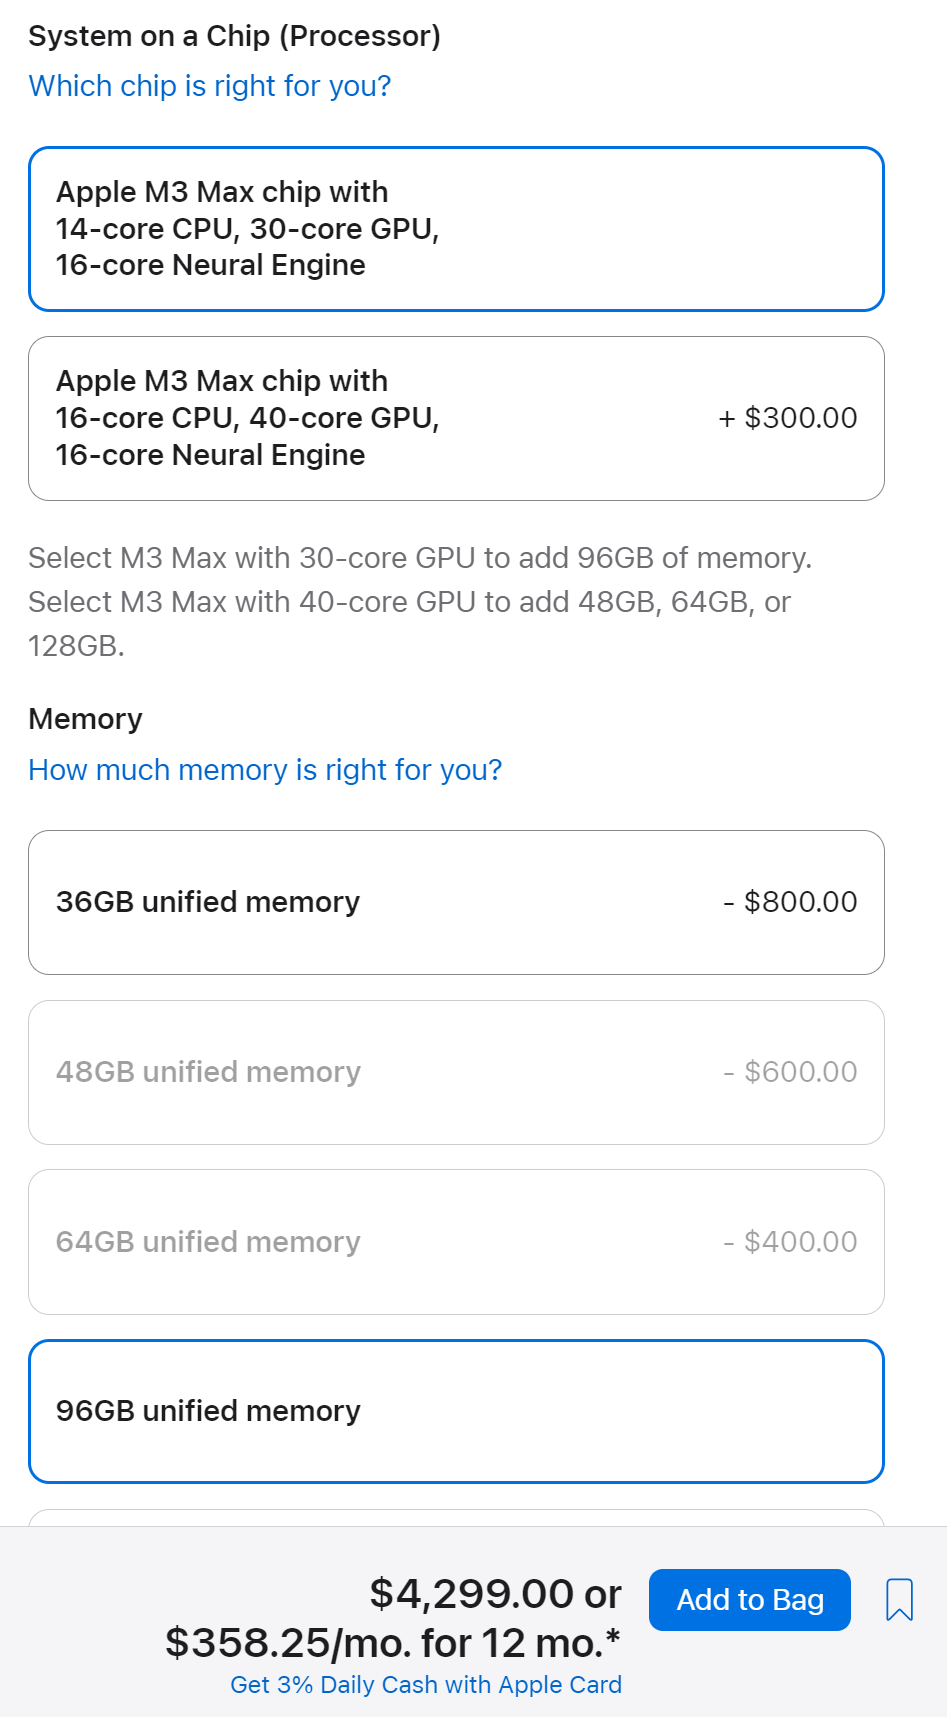Open "Which chip is right for you?" link
The width and height of the screenshot is (947, 1717).
point(209,86)
